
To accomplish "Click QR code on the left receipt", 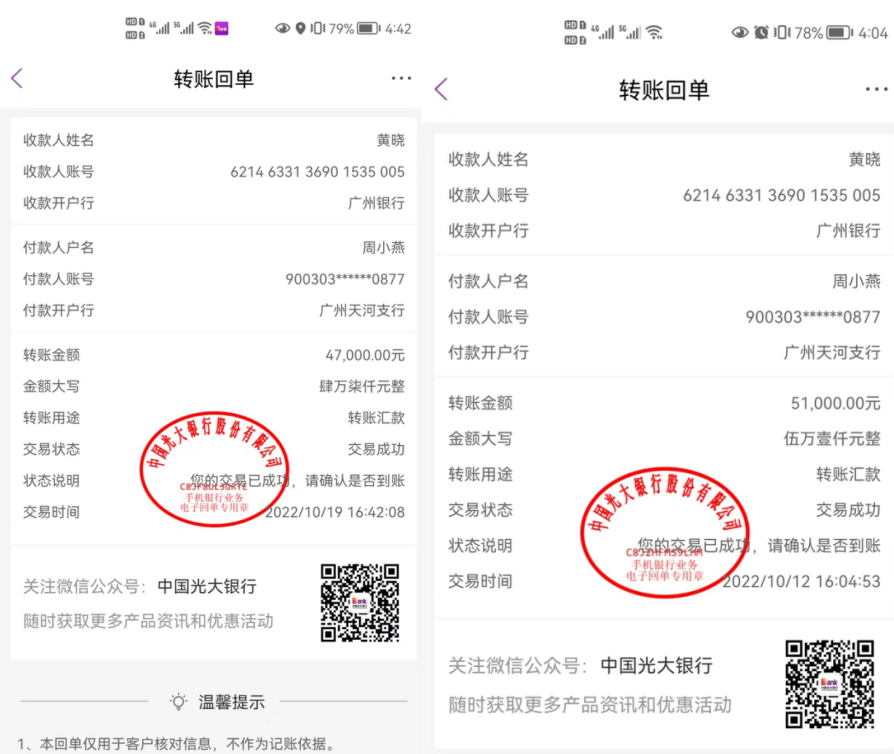I will pyautogui.click(x=359, y=602).
